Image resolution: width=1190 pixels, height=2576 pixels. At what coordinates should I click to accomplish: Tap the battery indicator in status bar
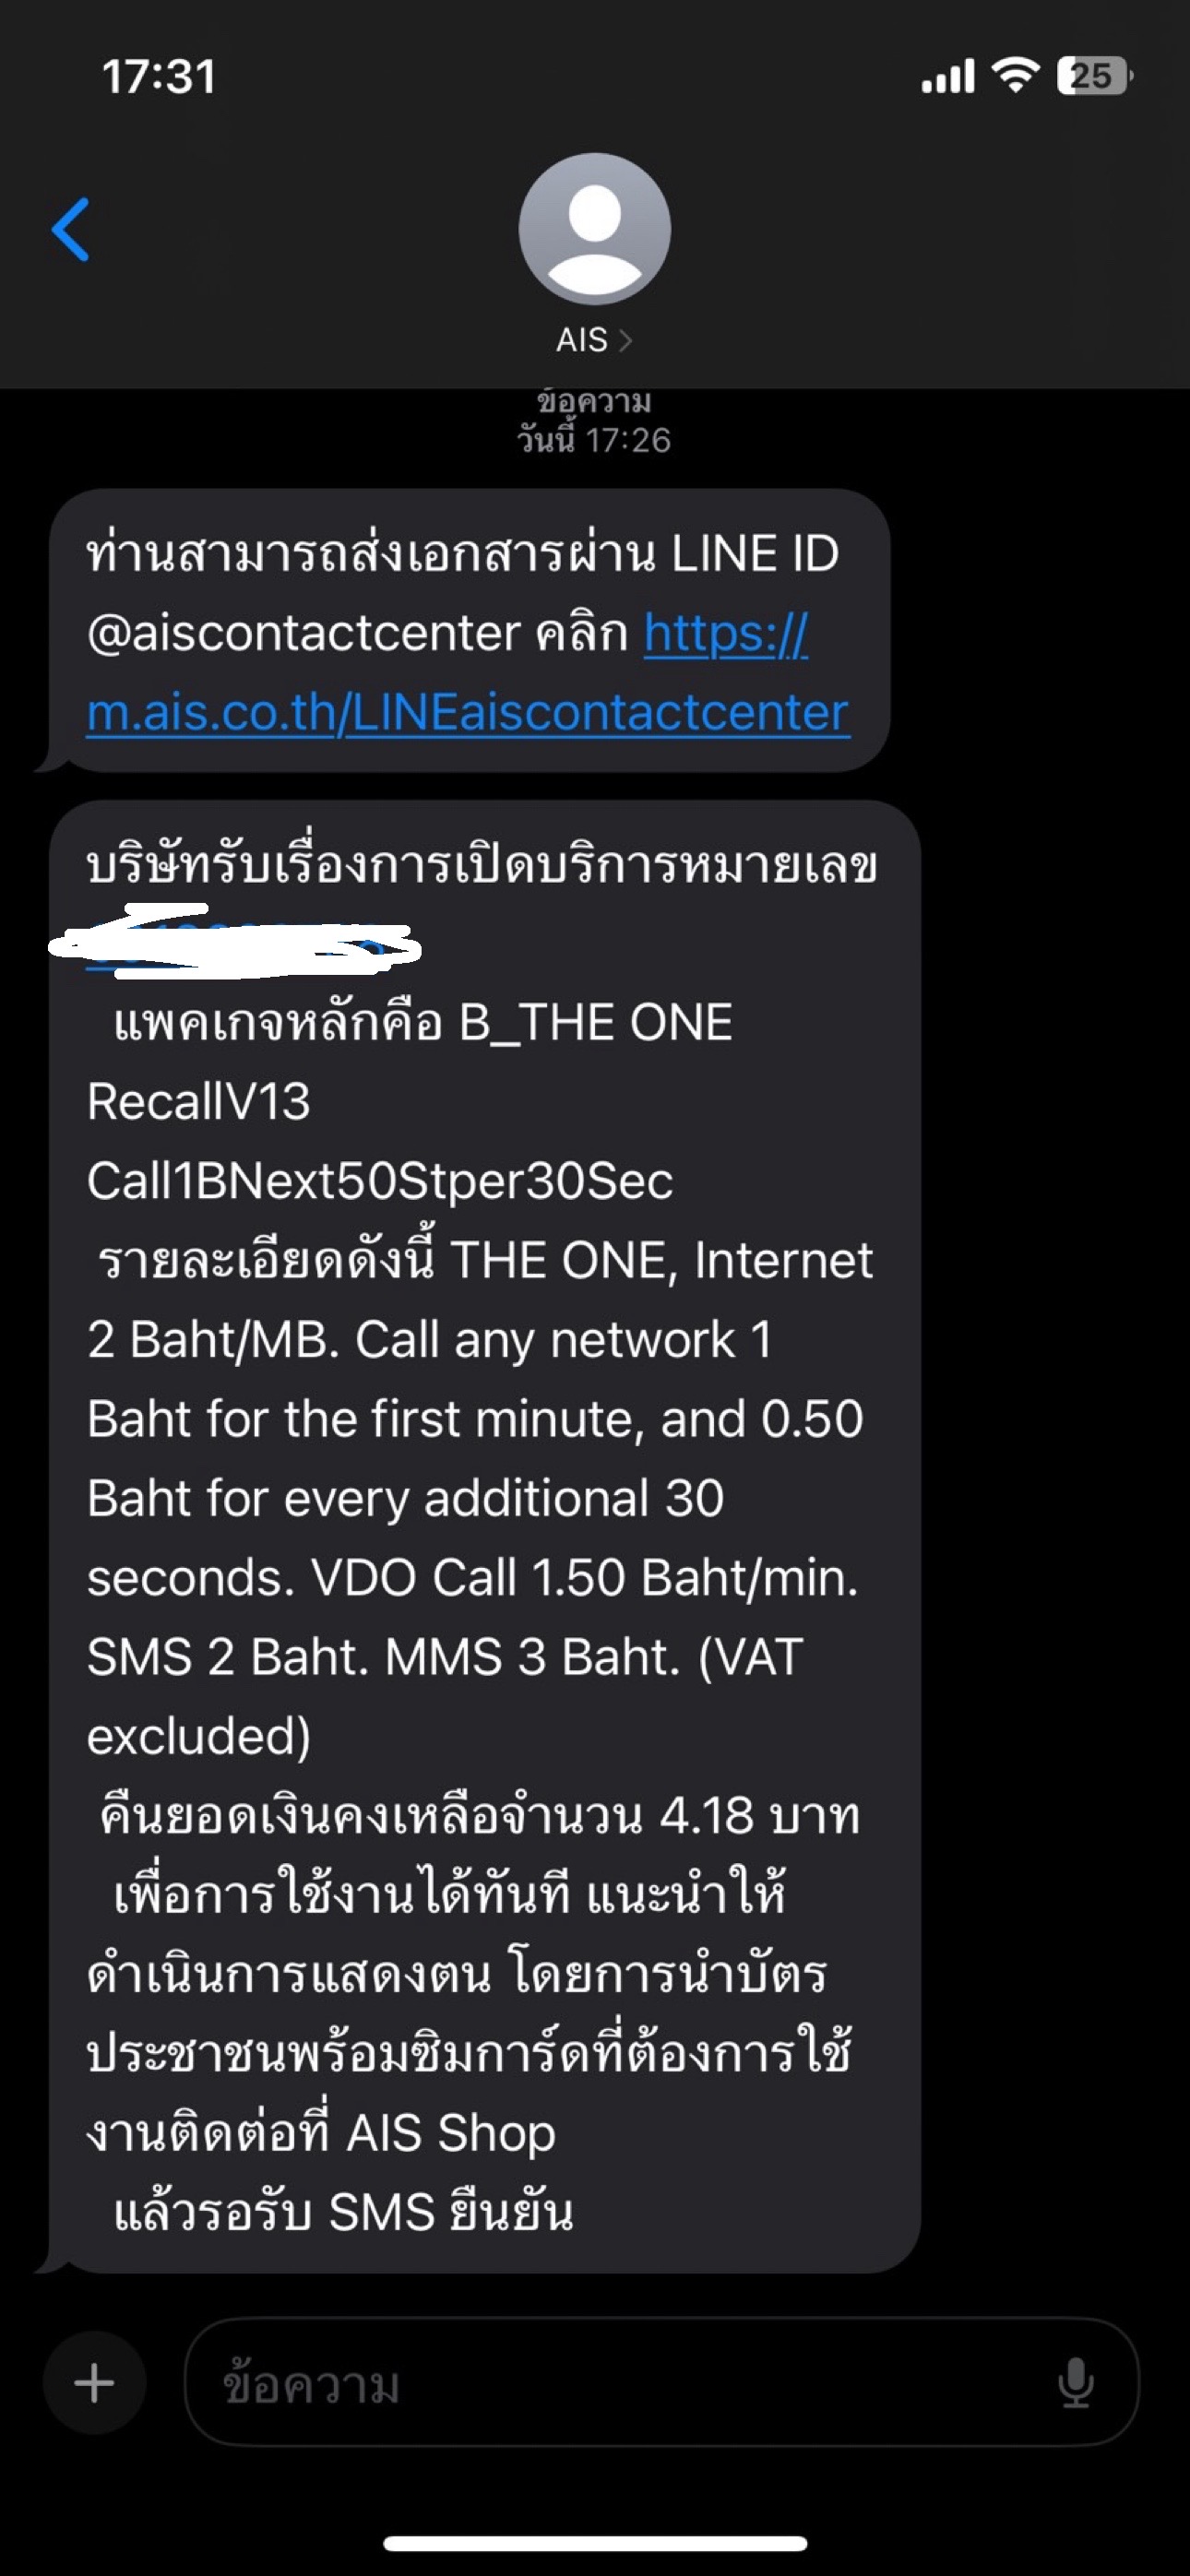pyautogui.click(x=1094, y=76)
